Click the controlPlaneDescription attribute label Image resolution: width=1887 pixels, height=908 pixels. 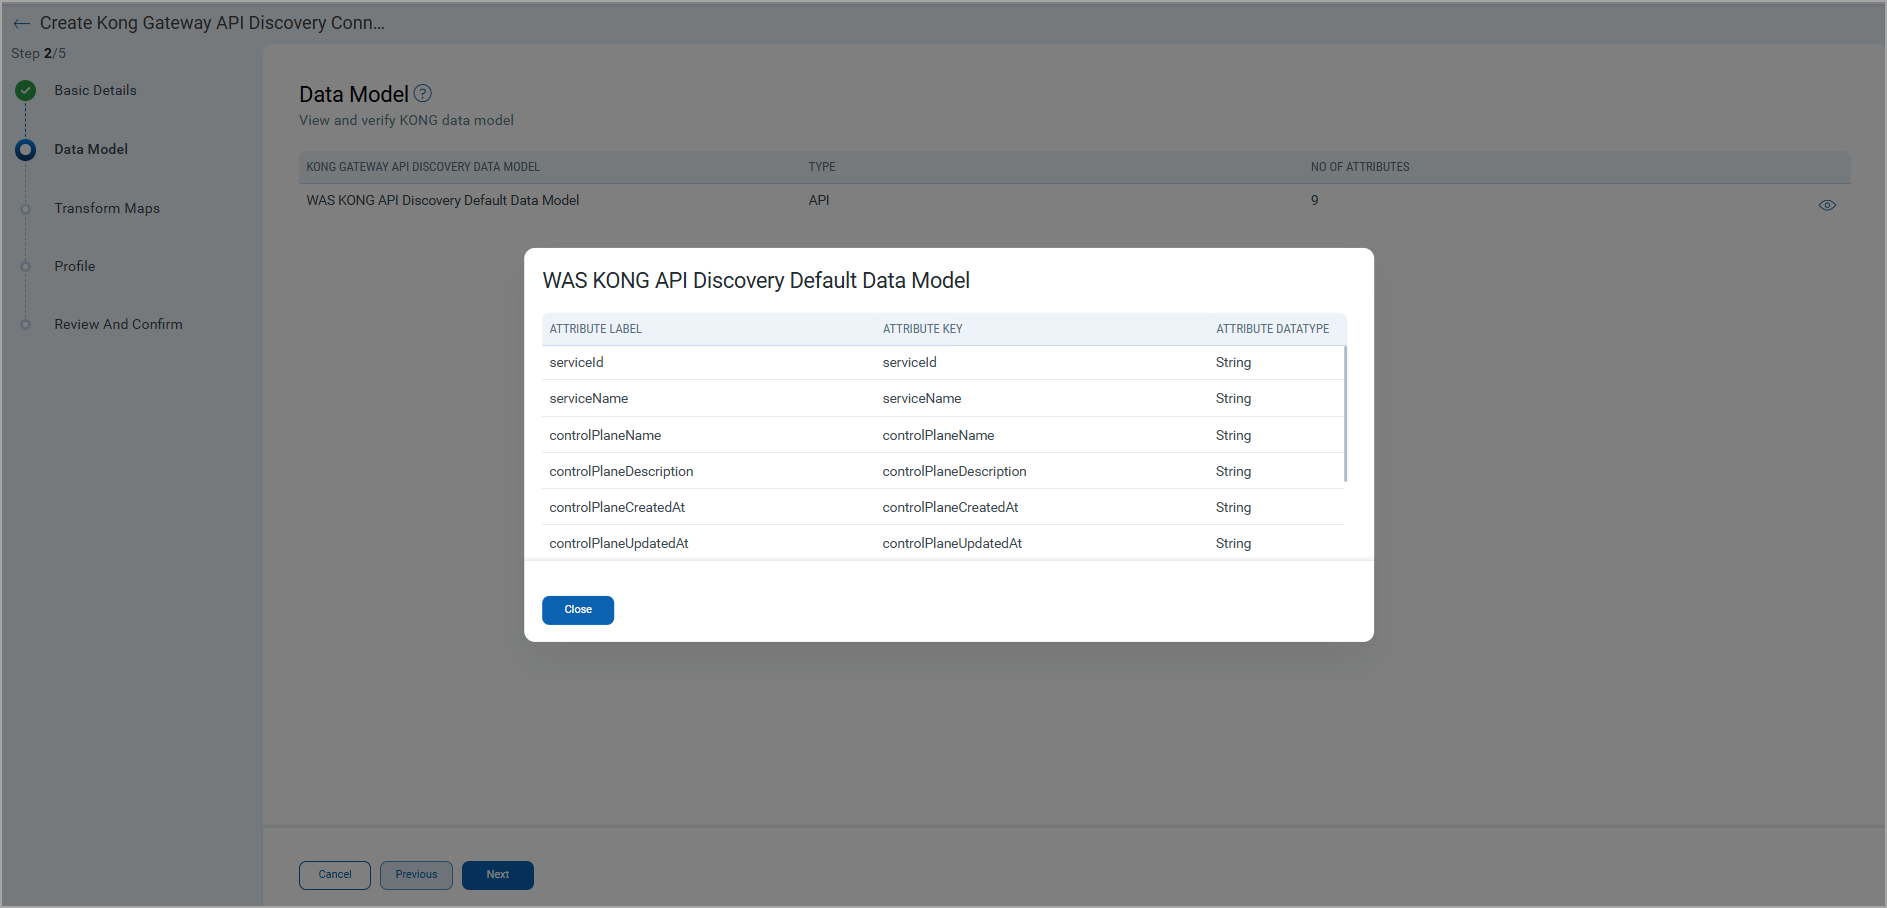(621, 471)
